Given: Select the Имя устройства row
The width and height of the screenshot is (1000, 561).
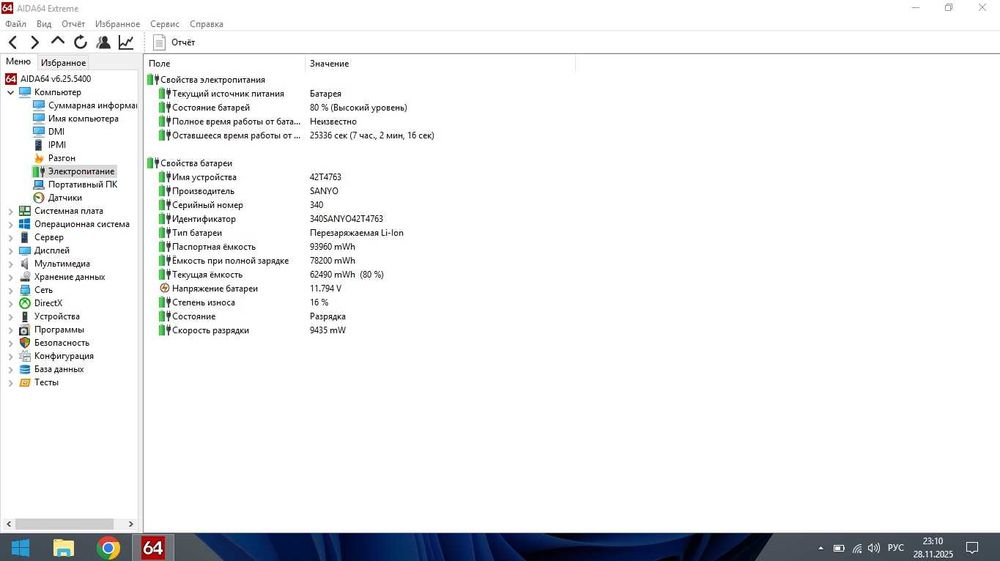Looking at the screenshot, I should (360, 177).
